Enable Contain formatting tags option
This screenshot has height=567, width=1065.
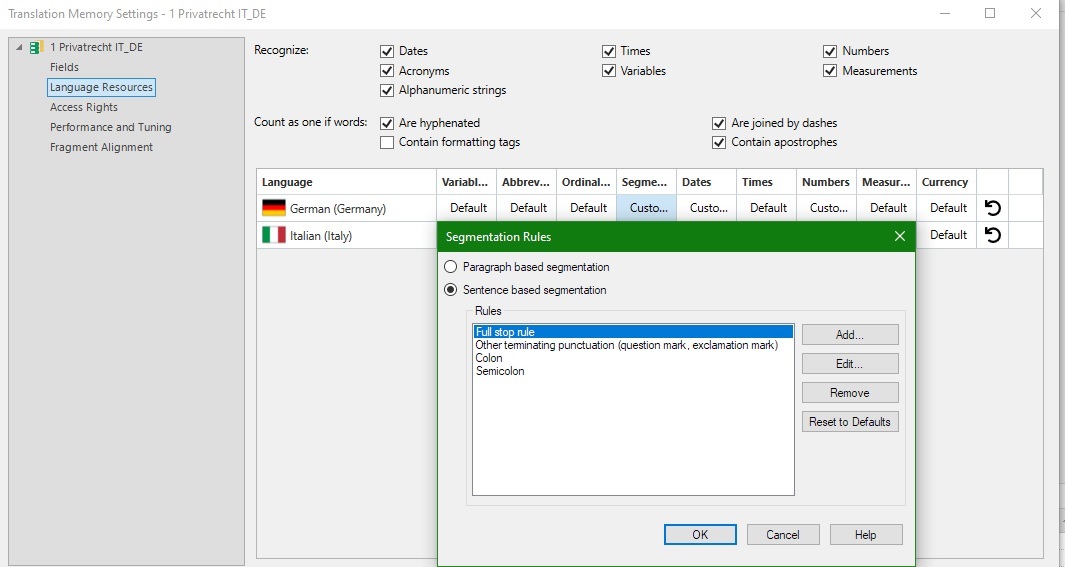[387, 142]
